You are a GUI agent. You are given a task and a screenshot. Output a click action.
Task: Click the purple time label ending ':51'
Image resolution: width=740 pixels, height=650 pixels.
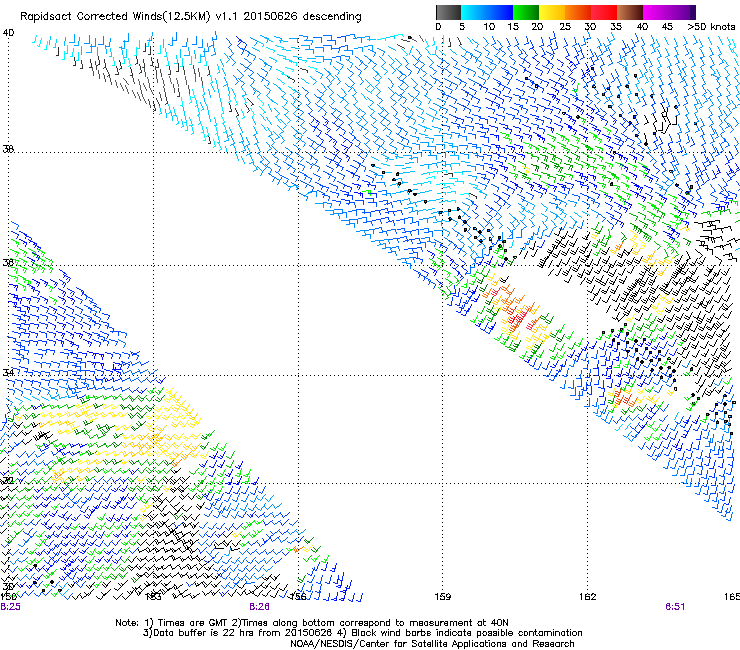pyautogui.click(x=675, y=607)
